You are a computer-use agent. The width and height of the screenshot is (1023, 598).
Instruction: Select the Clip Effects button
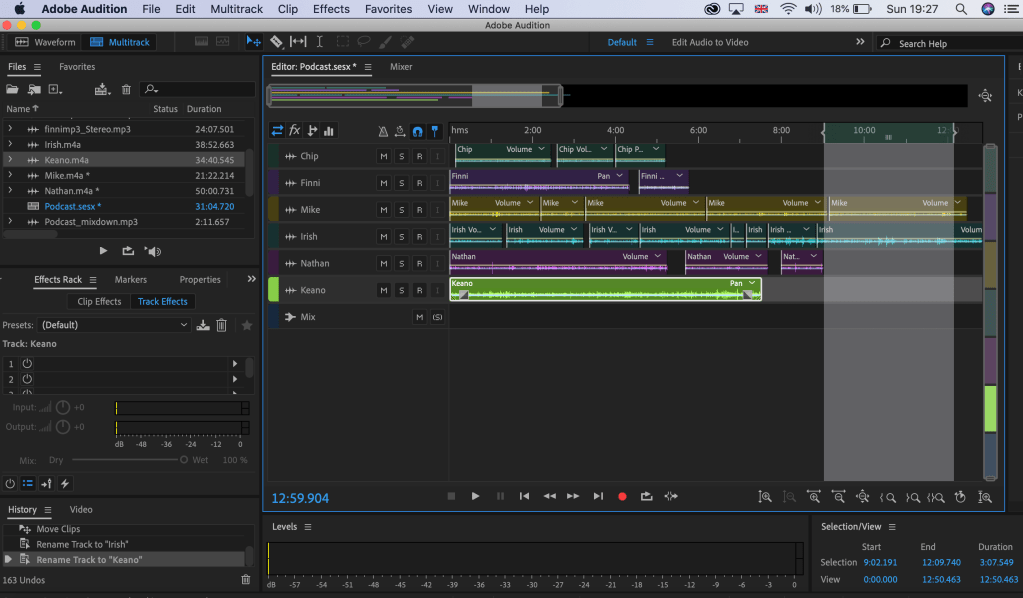click(x=99, y=301)
